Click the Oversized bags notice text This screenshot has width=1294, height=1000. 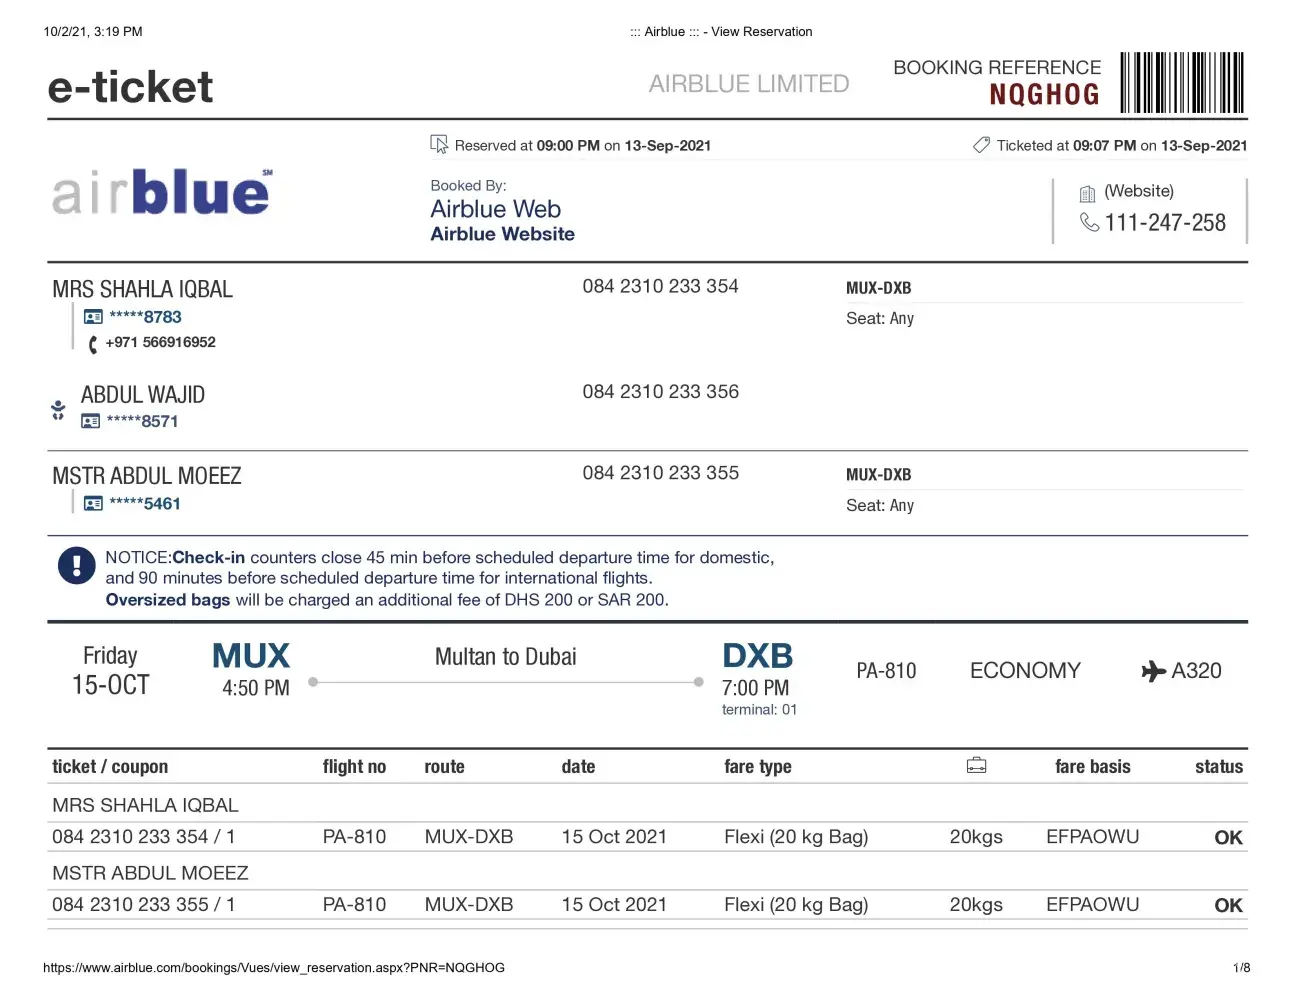click(x=387, y=600)
